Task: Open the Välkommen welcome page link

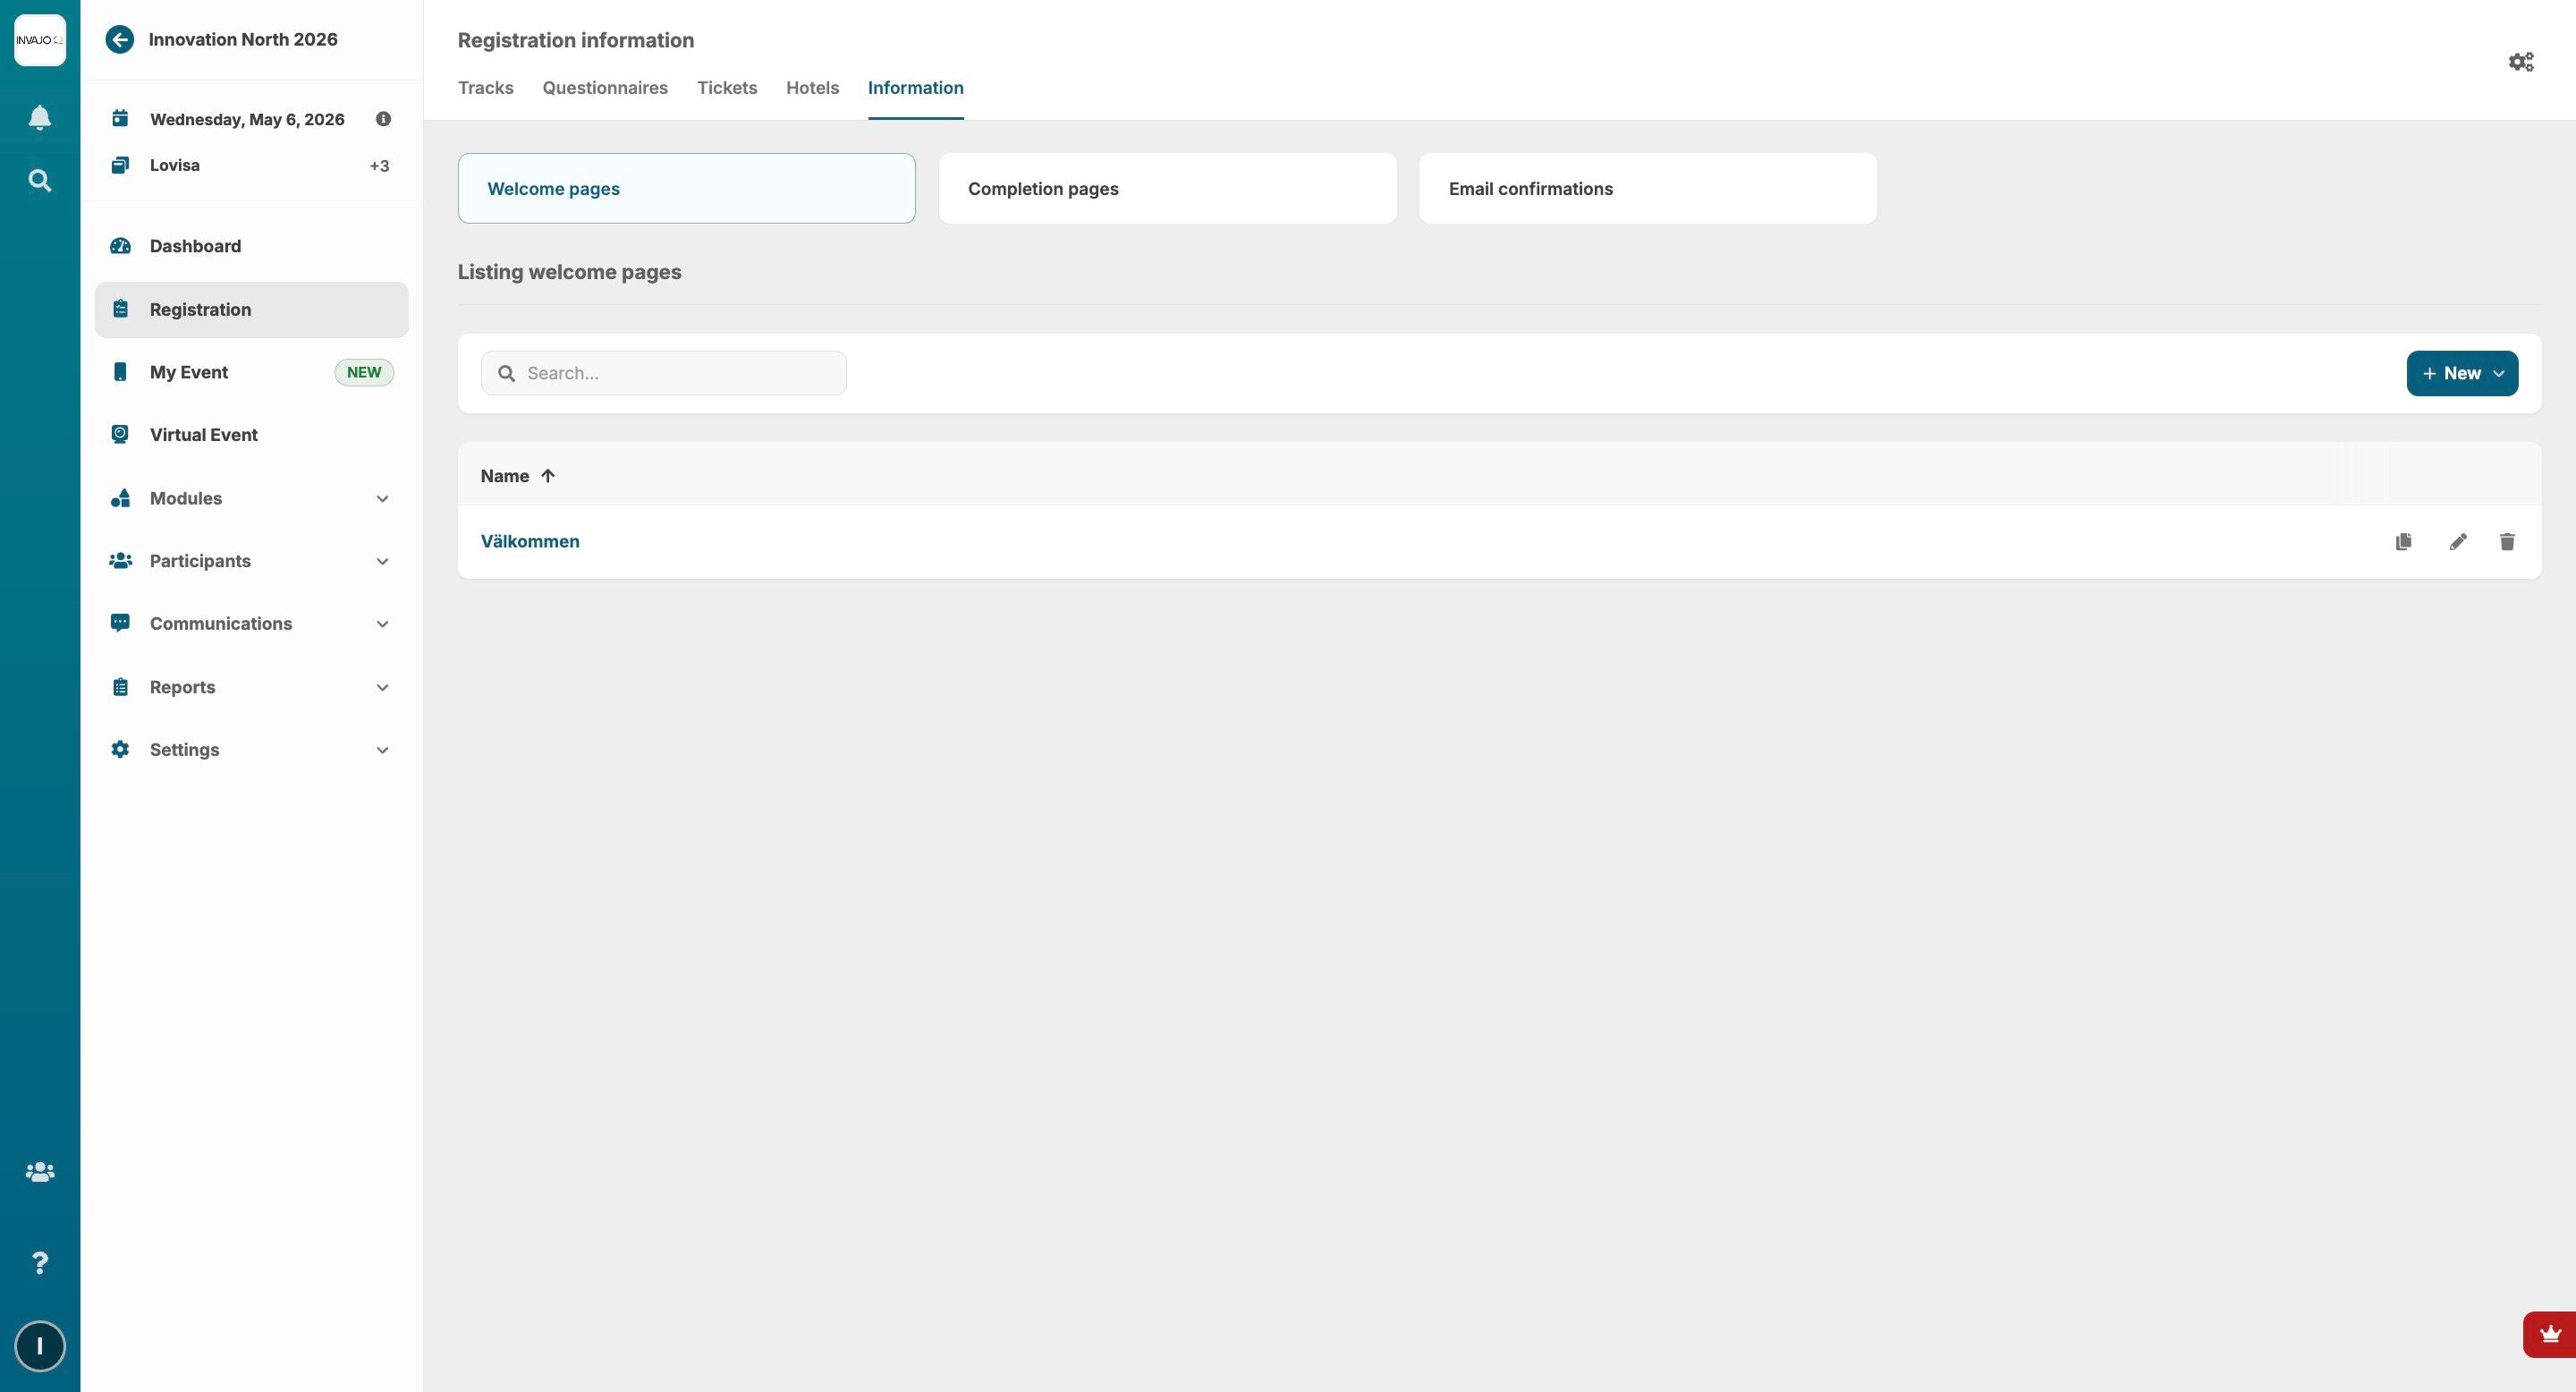Action: 530,541
